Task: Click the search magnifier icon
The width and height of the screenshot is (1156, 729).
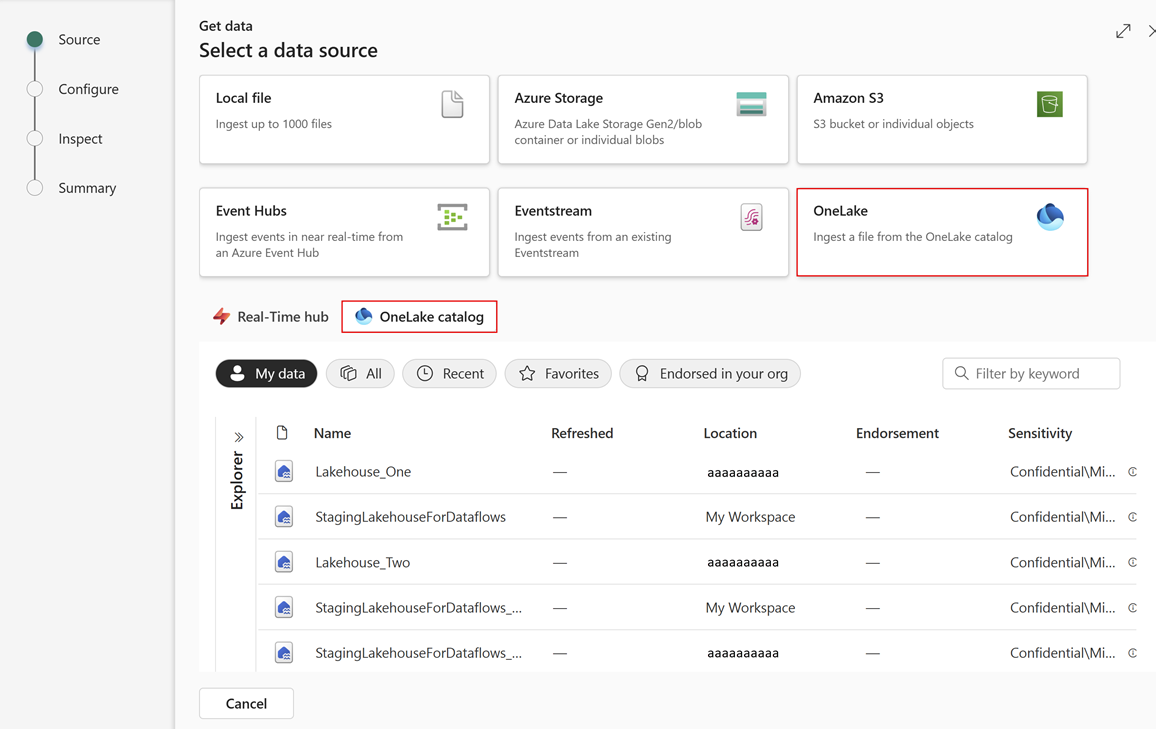Action: pos(961,373)
